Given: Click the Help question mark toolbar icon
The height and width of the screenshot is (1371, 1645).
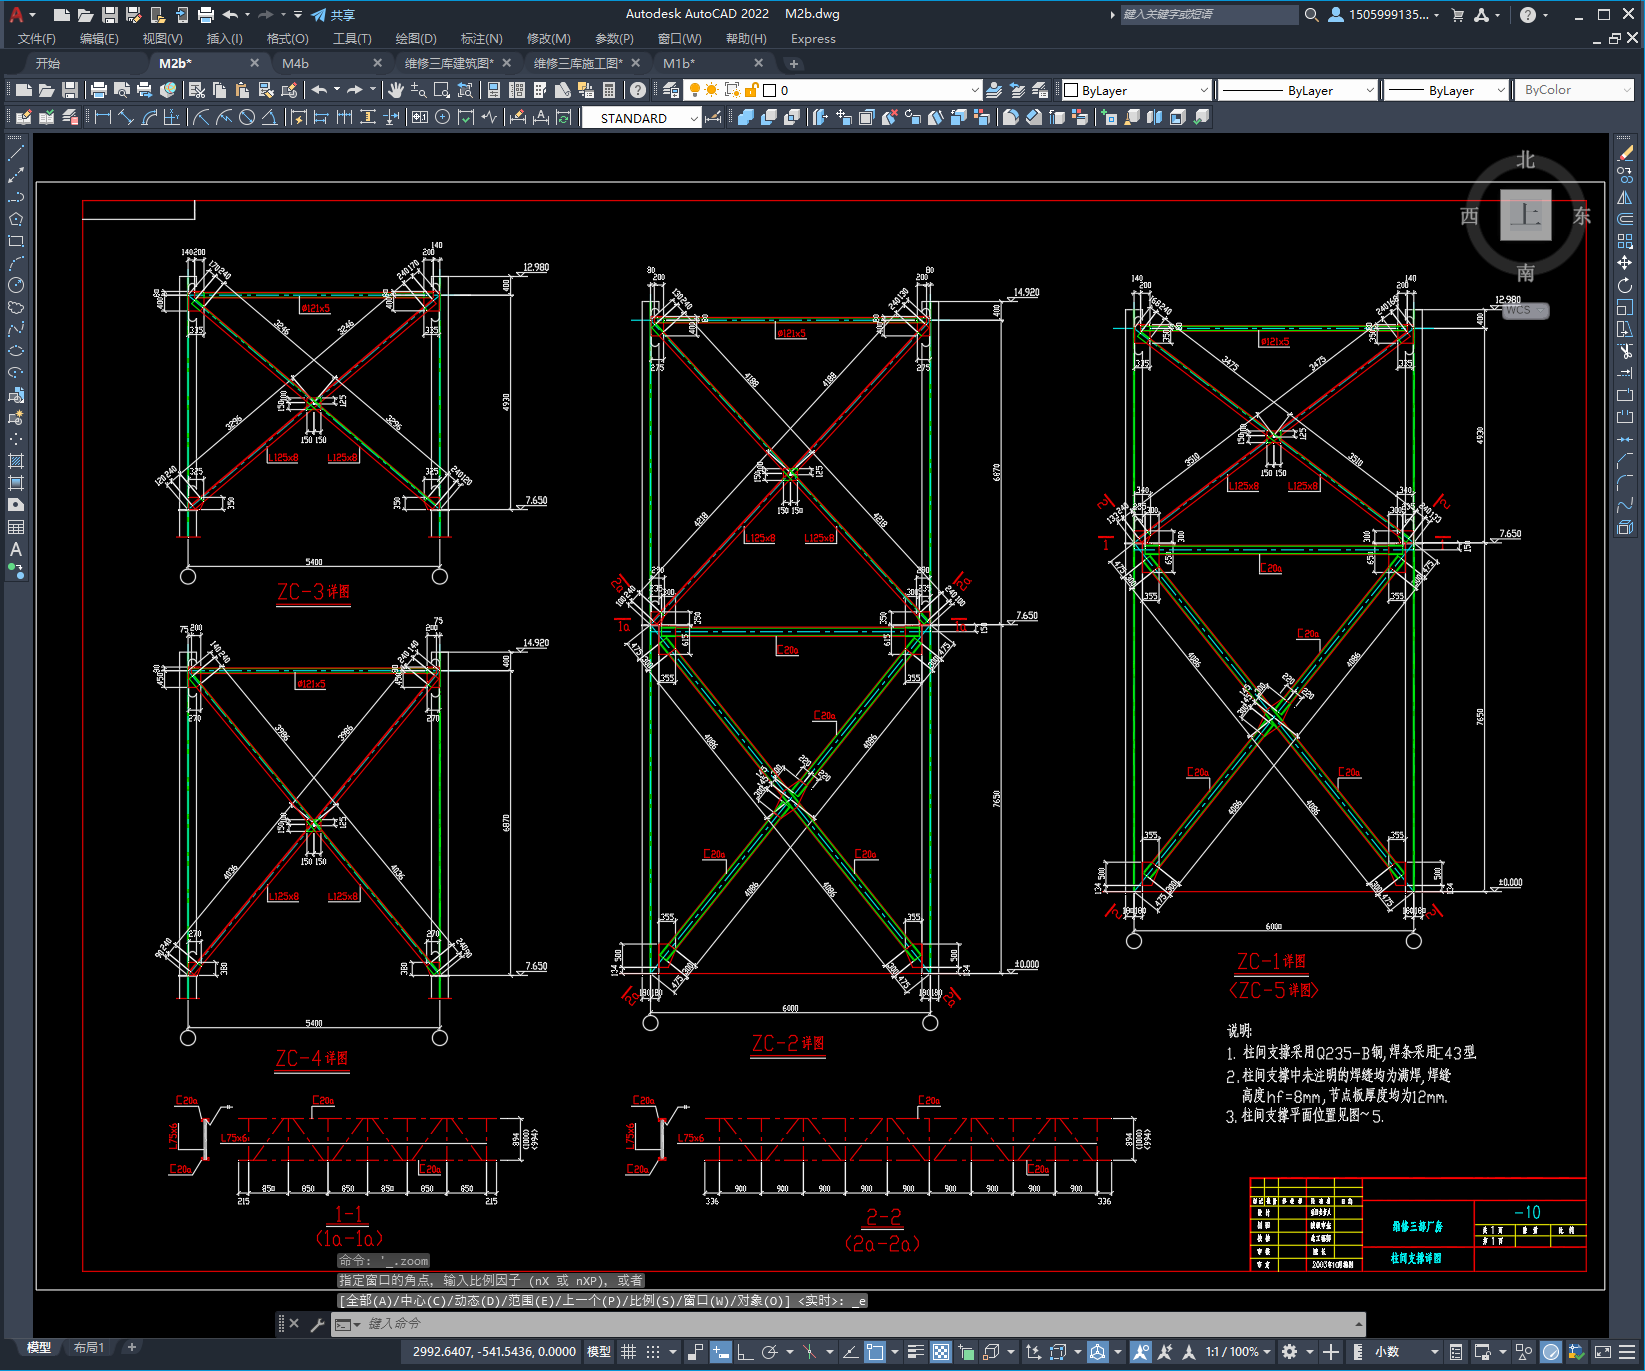Looking at the screenshot, I should pyautogui.click(x=638, y=90).
